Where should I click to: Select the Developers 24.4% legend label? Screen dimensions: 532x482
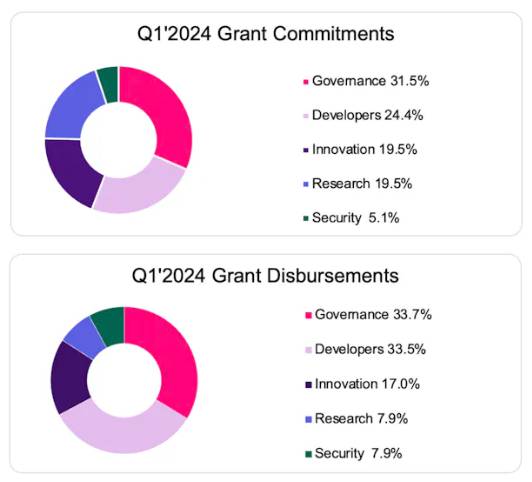pos(367,115)
